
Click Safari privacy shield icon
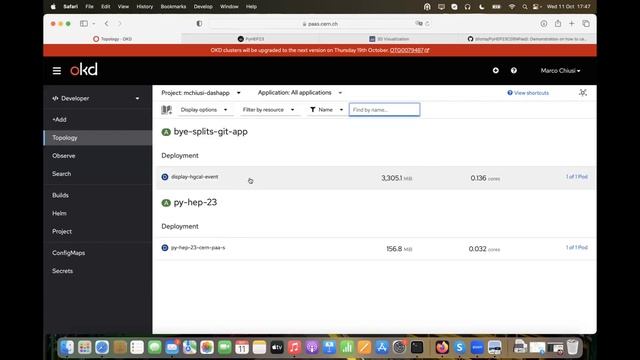[x=199, y=24]
